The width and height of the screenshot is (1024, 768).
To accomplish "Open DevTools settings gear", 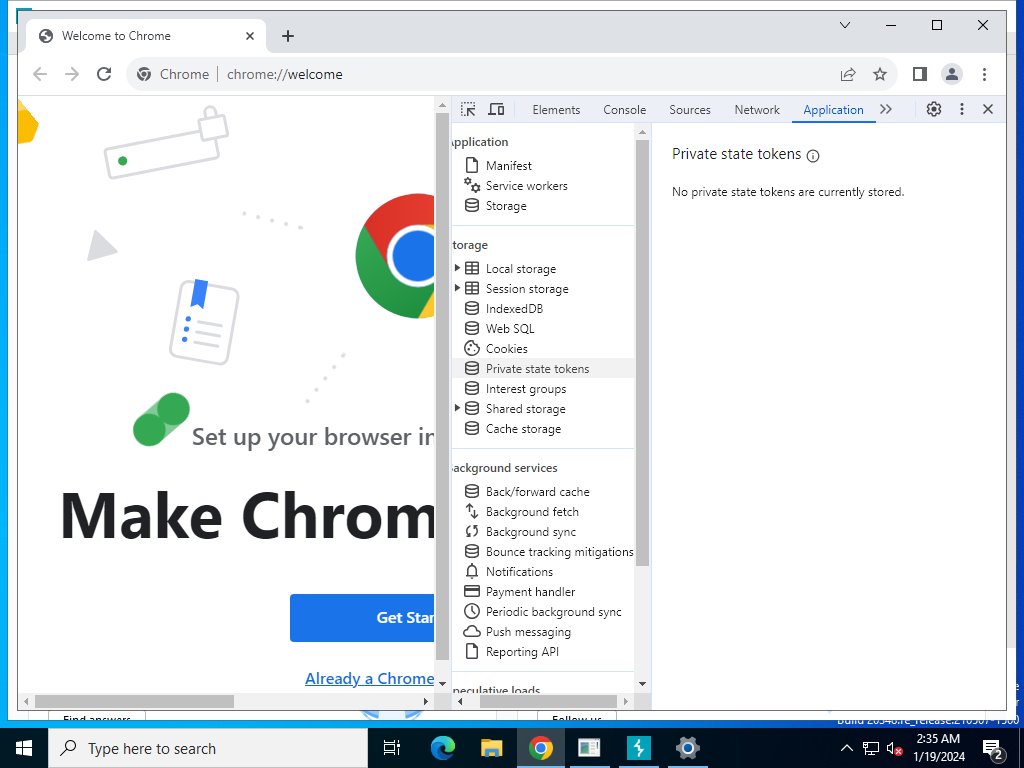I will [934, 109].
